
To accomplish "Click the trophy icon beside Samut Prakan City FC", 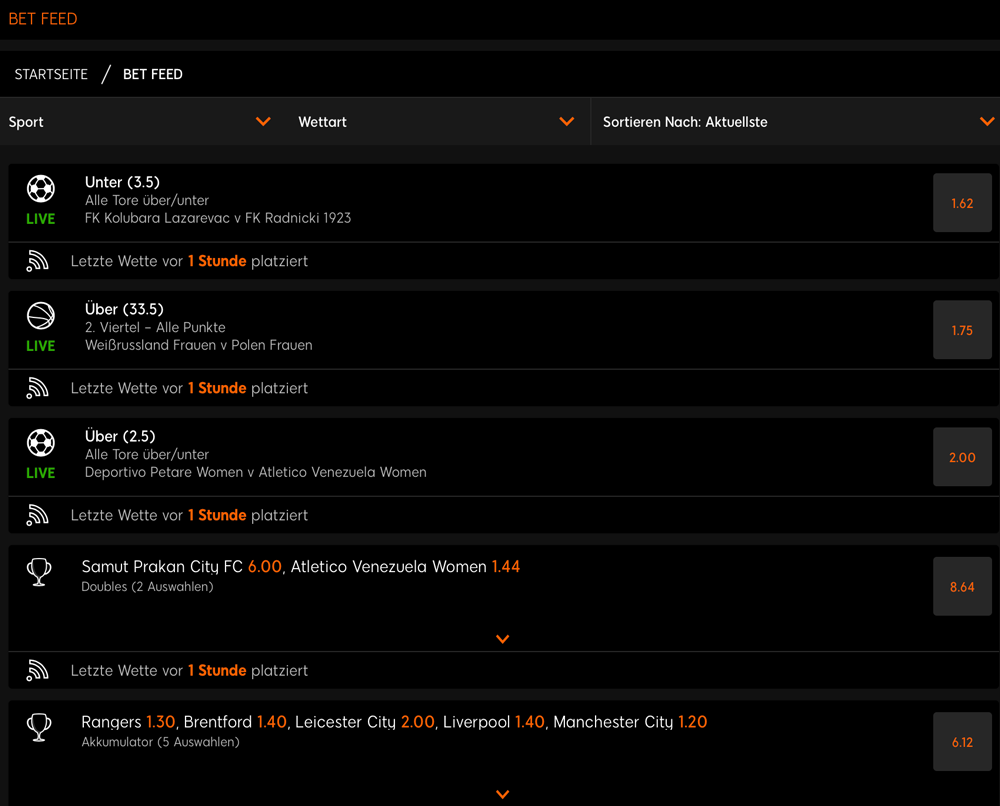I will click(x=39, y=572).
